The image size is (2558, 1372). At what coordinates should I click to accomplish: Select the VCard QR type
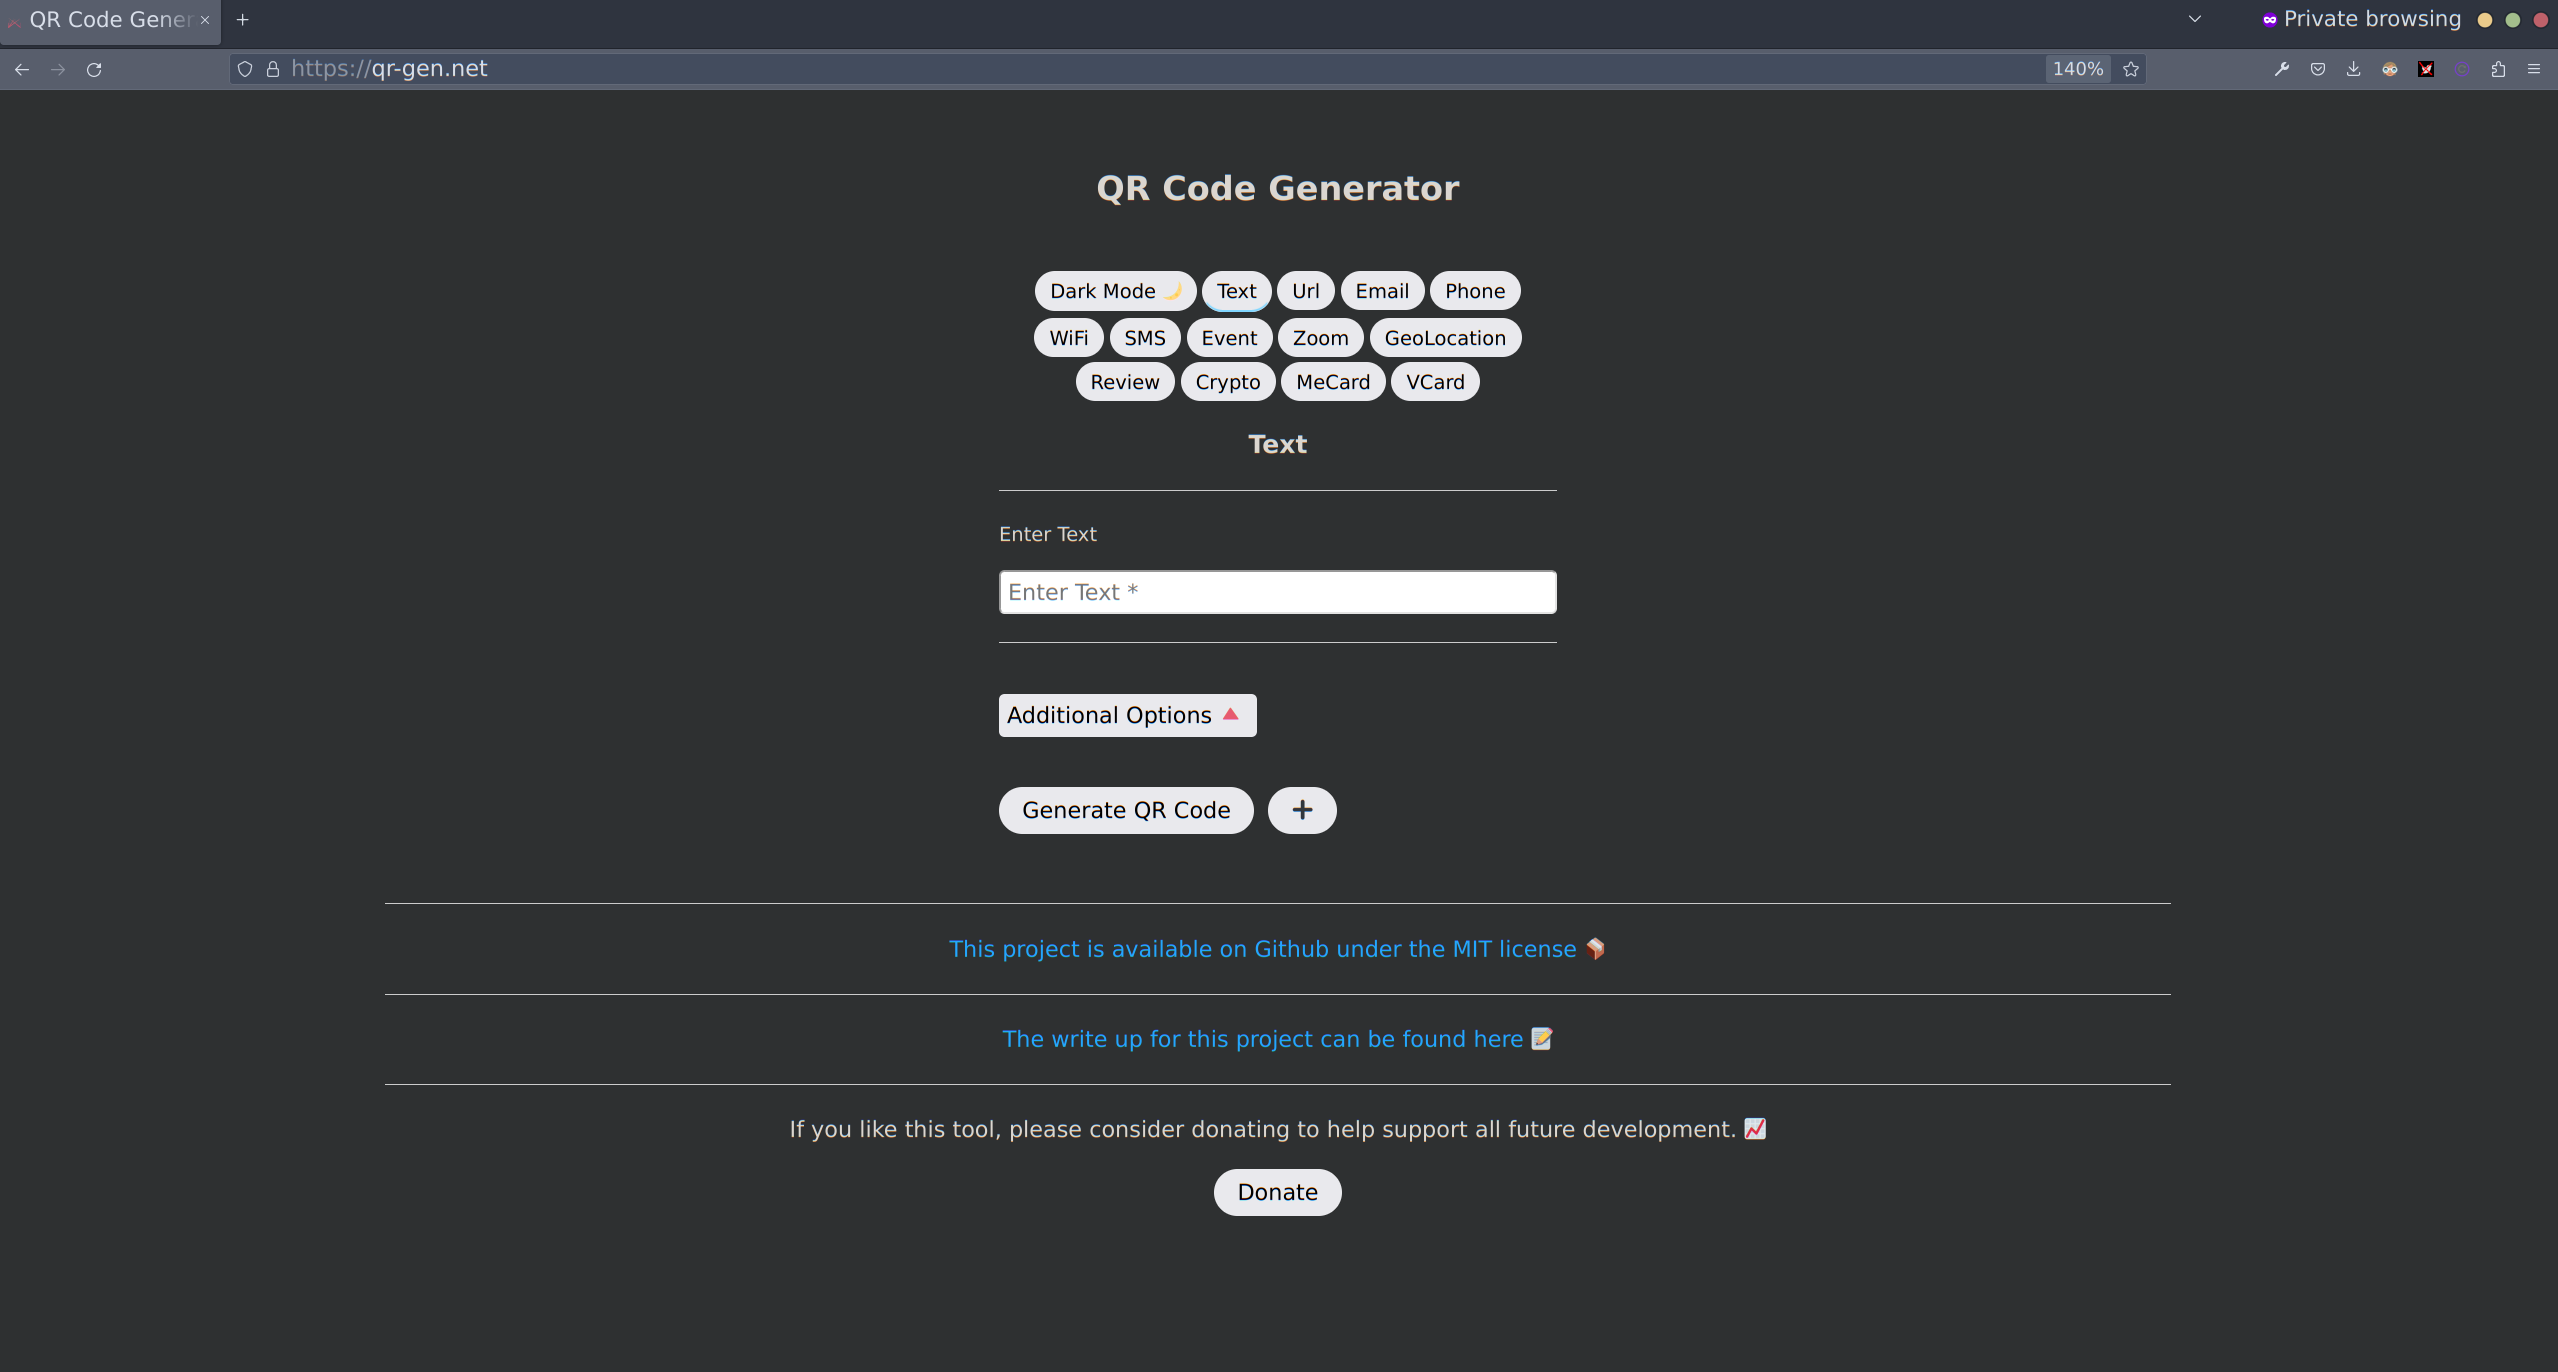pos(1434,382)
